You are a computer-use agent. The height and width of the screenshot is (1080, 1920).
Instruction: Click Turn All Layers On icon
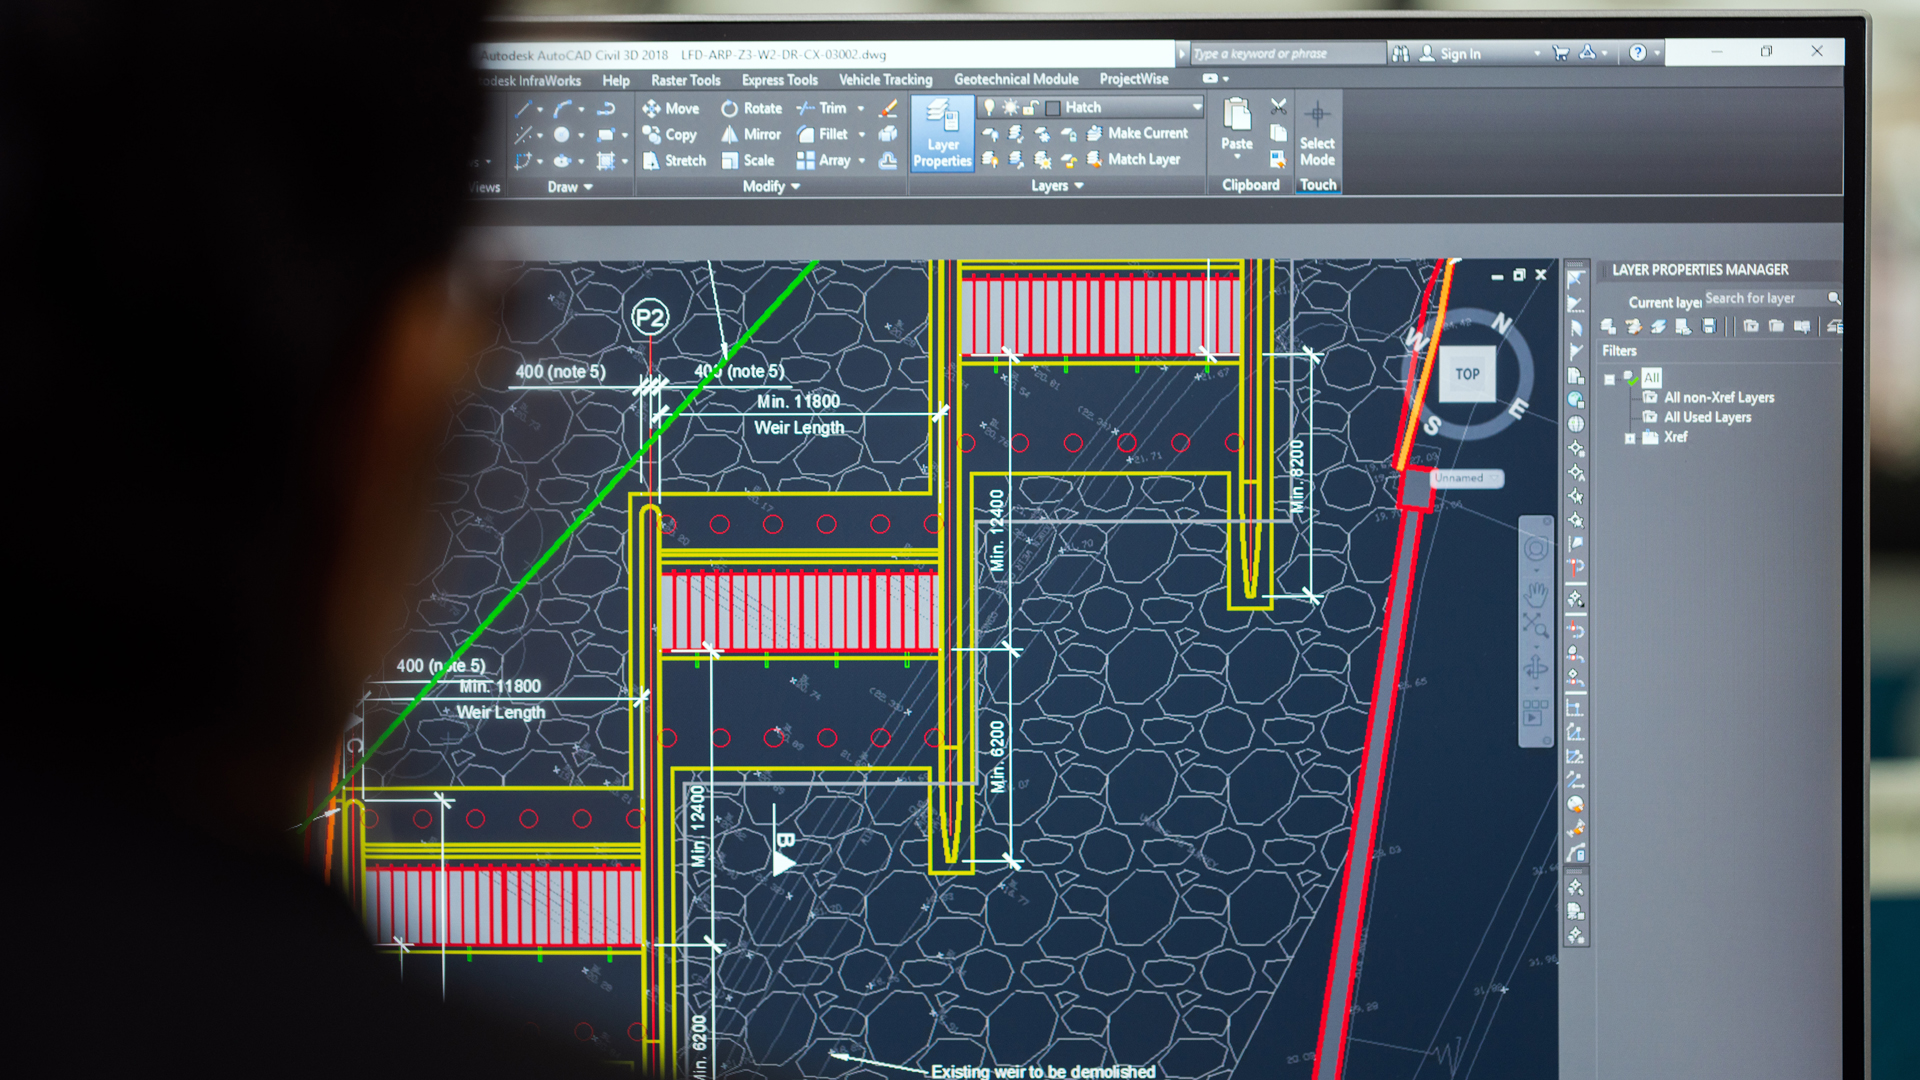(x=990, y=159)
